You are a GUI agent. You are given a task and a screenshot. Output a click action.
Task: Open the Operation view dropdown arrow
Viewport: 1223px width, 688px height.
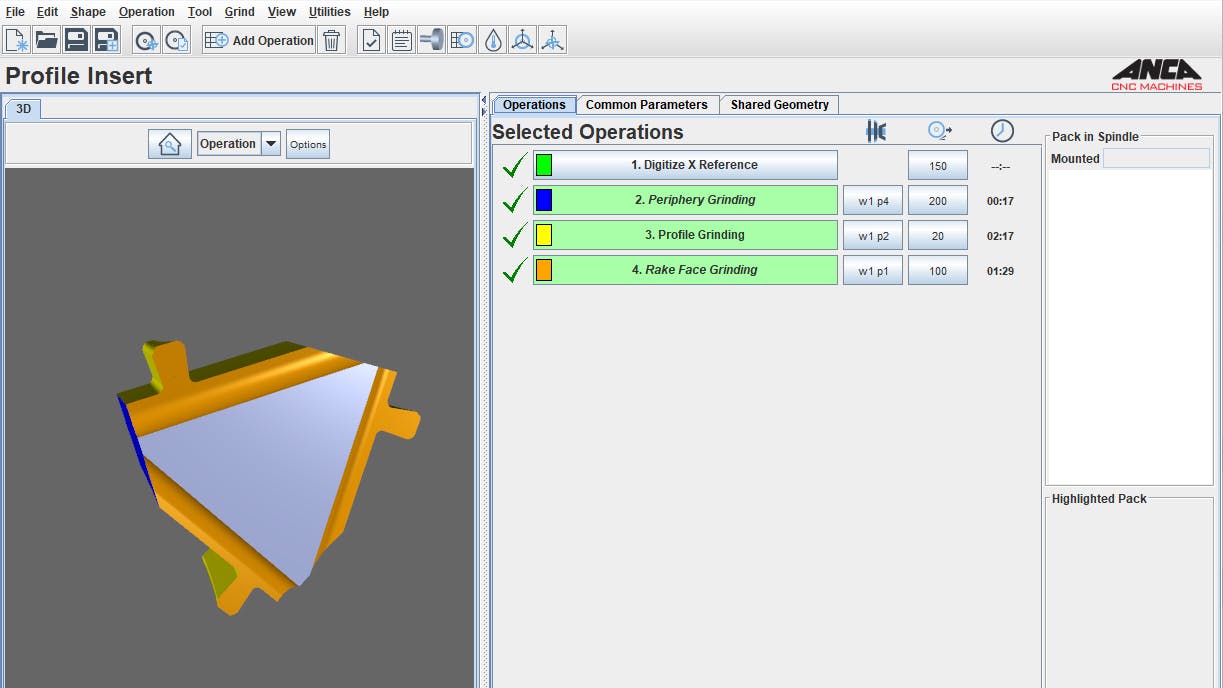tap(271, 144)
